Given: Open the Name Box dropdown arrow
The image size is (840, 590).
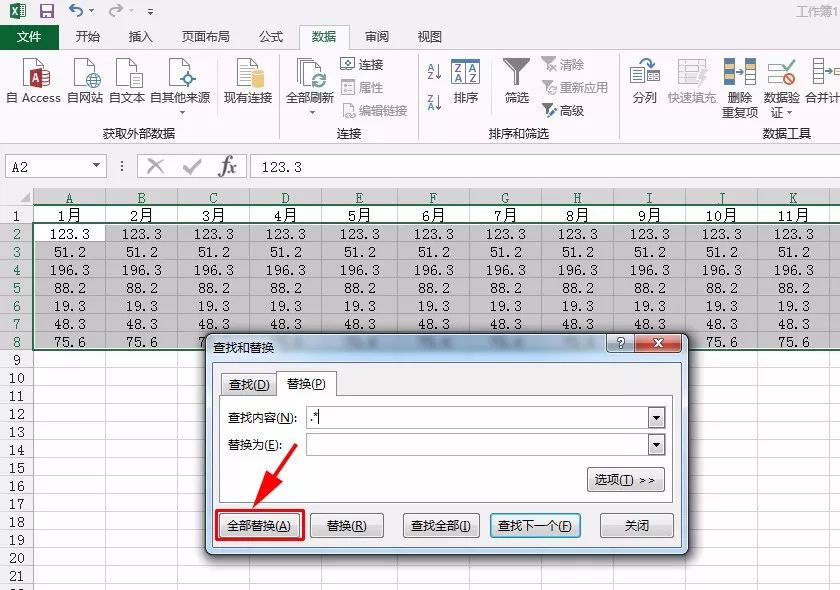Looking at the screenshot, I should click(x=96, y=166).
